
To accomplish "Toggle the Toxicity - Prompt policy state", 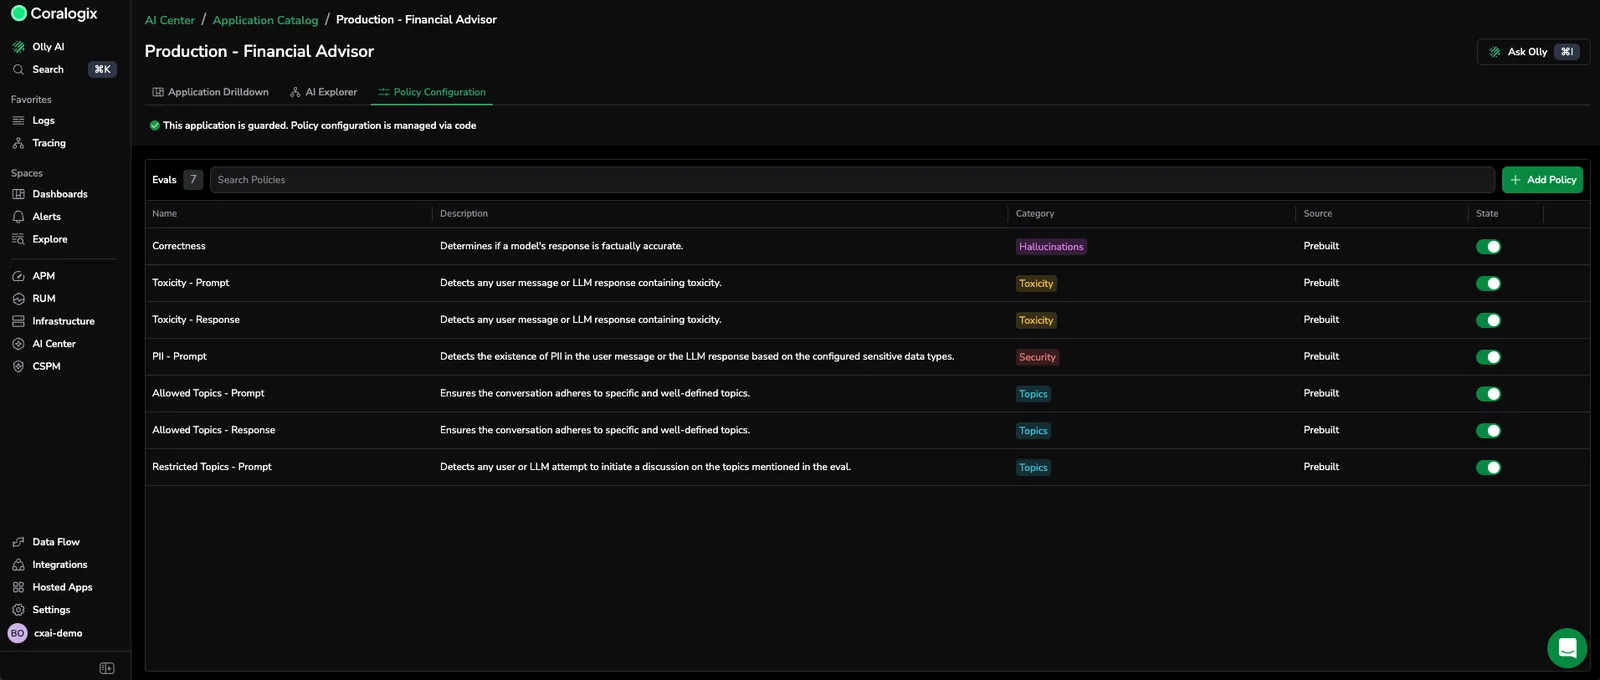I will (1488, 284).
